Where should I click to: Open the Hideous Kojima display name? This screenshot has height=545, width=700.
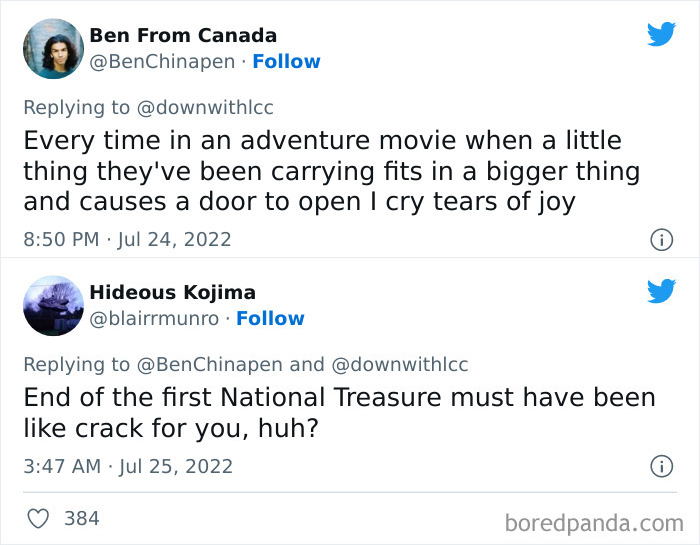coord(172,292)
